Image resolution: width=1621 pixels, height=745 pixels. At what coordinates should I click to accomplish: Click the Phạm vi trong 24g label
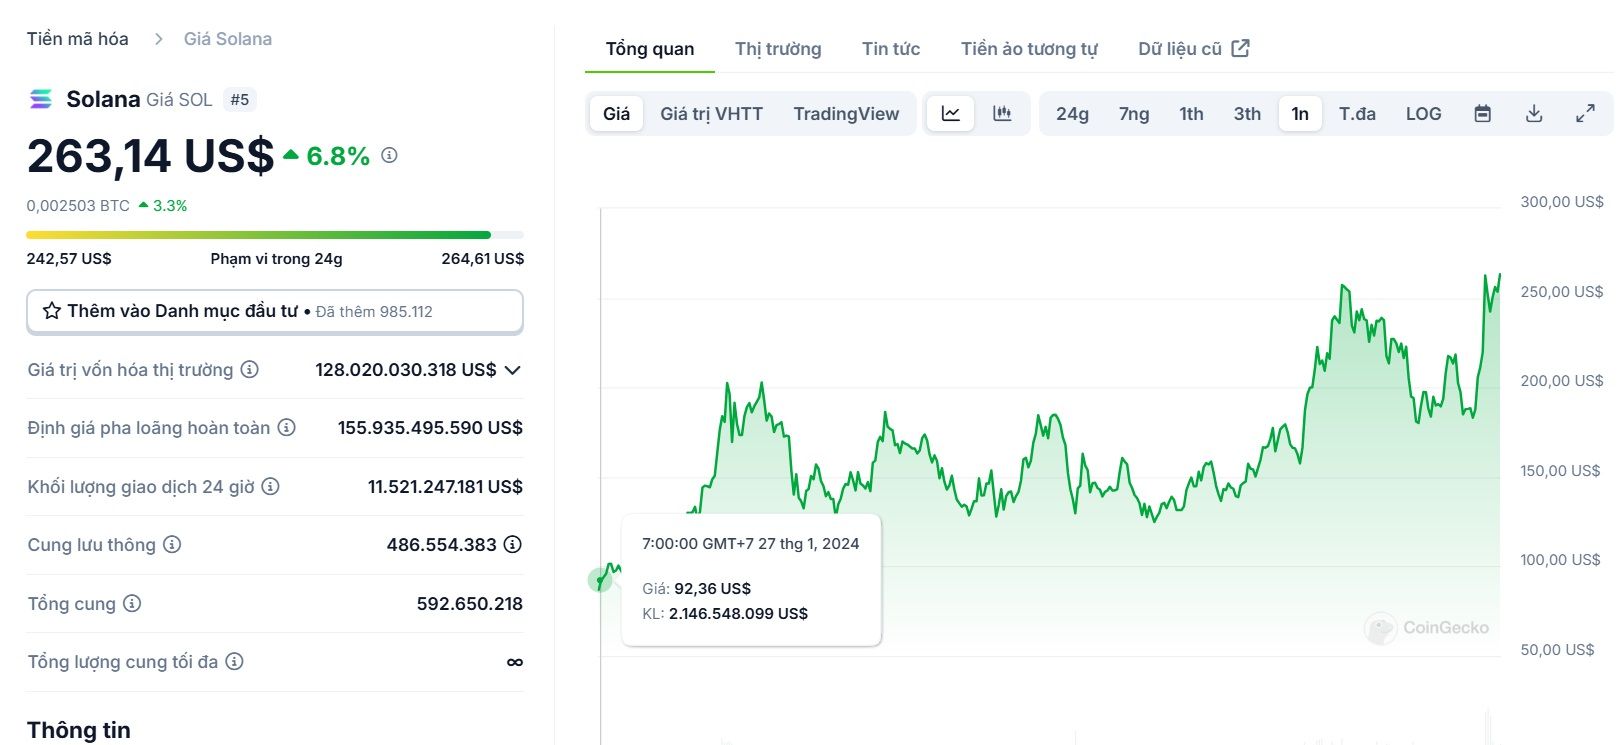click(x=276, y=258)
